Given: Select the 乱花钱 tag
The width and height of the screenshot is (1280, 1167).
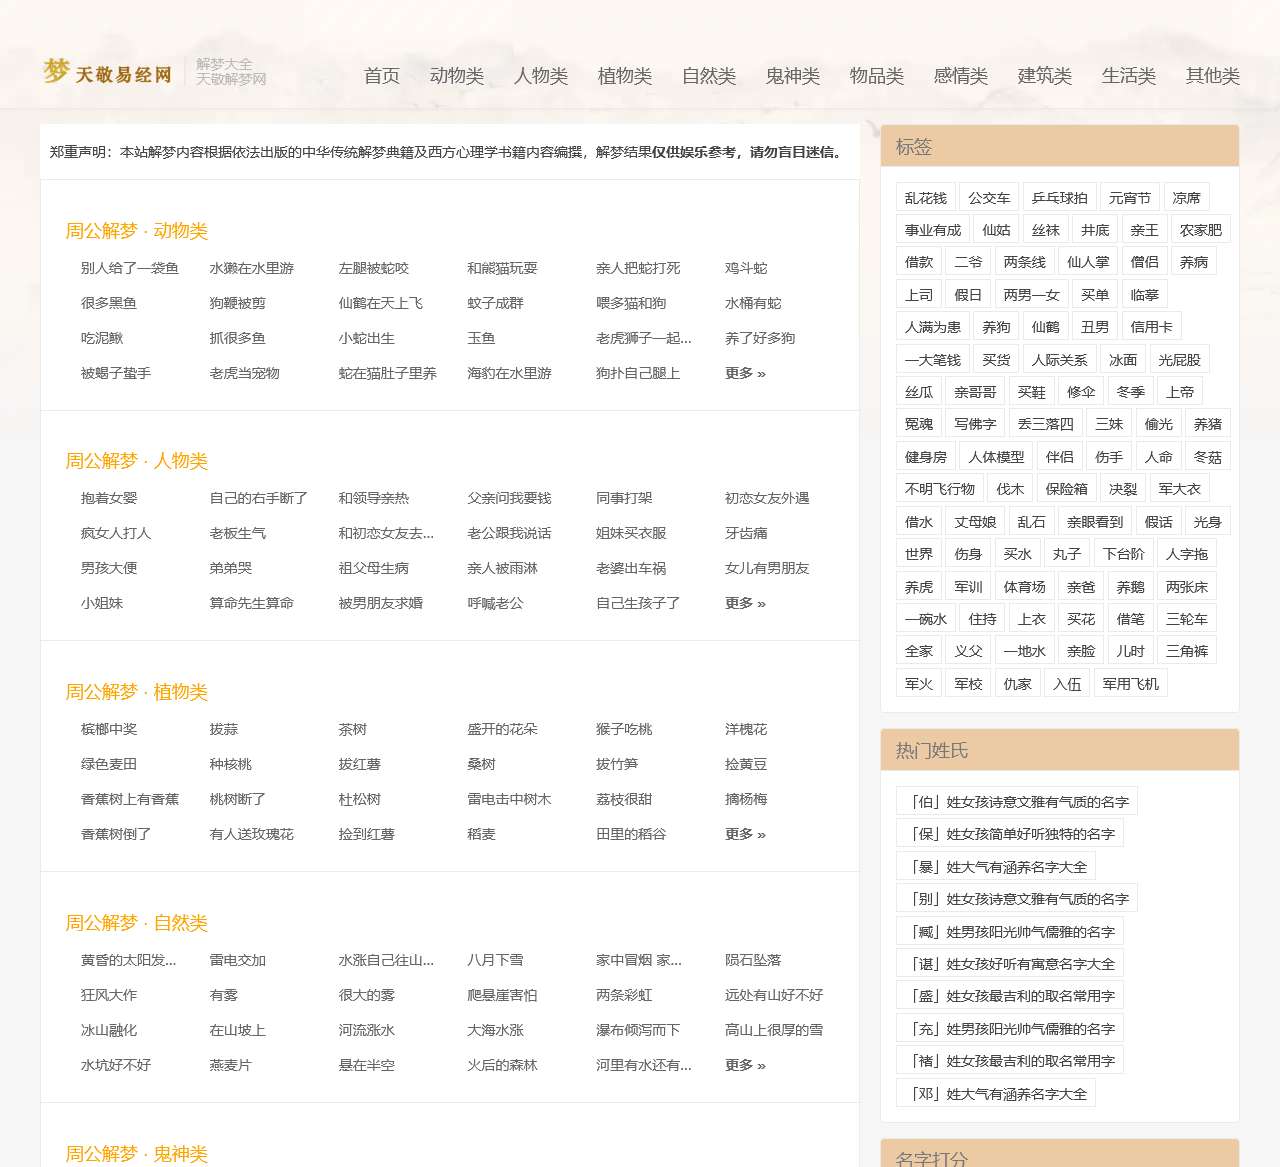Looking at the screenshot, I should 926,198.
